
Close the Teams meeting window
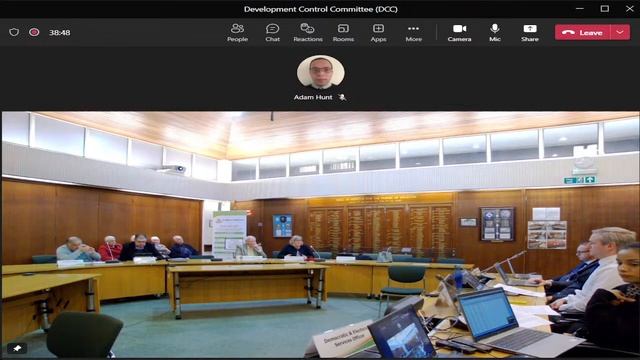[x=629, y=9]
